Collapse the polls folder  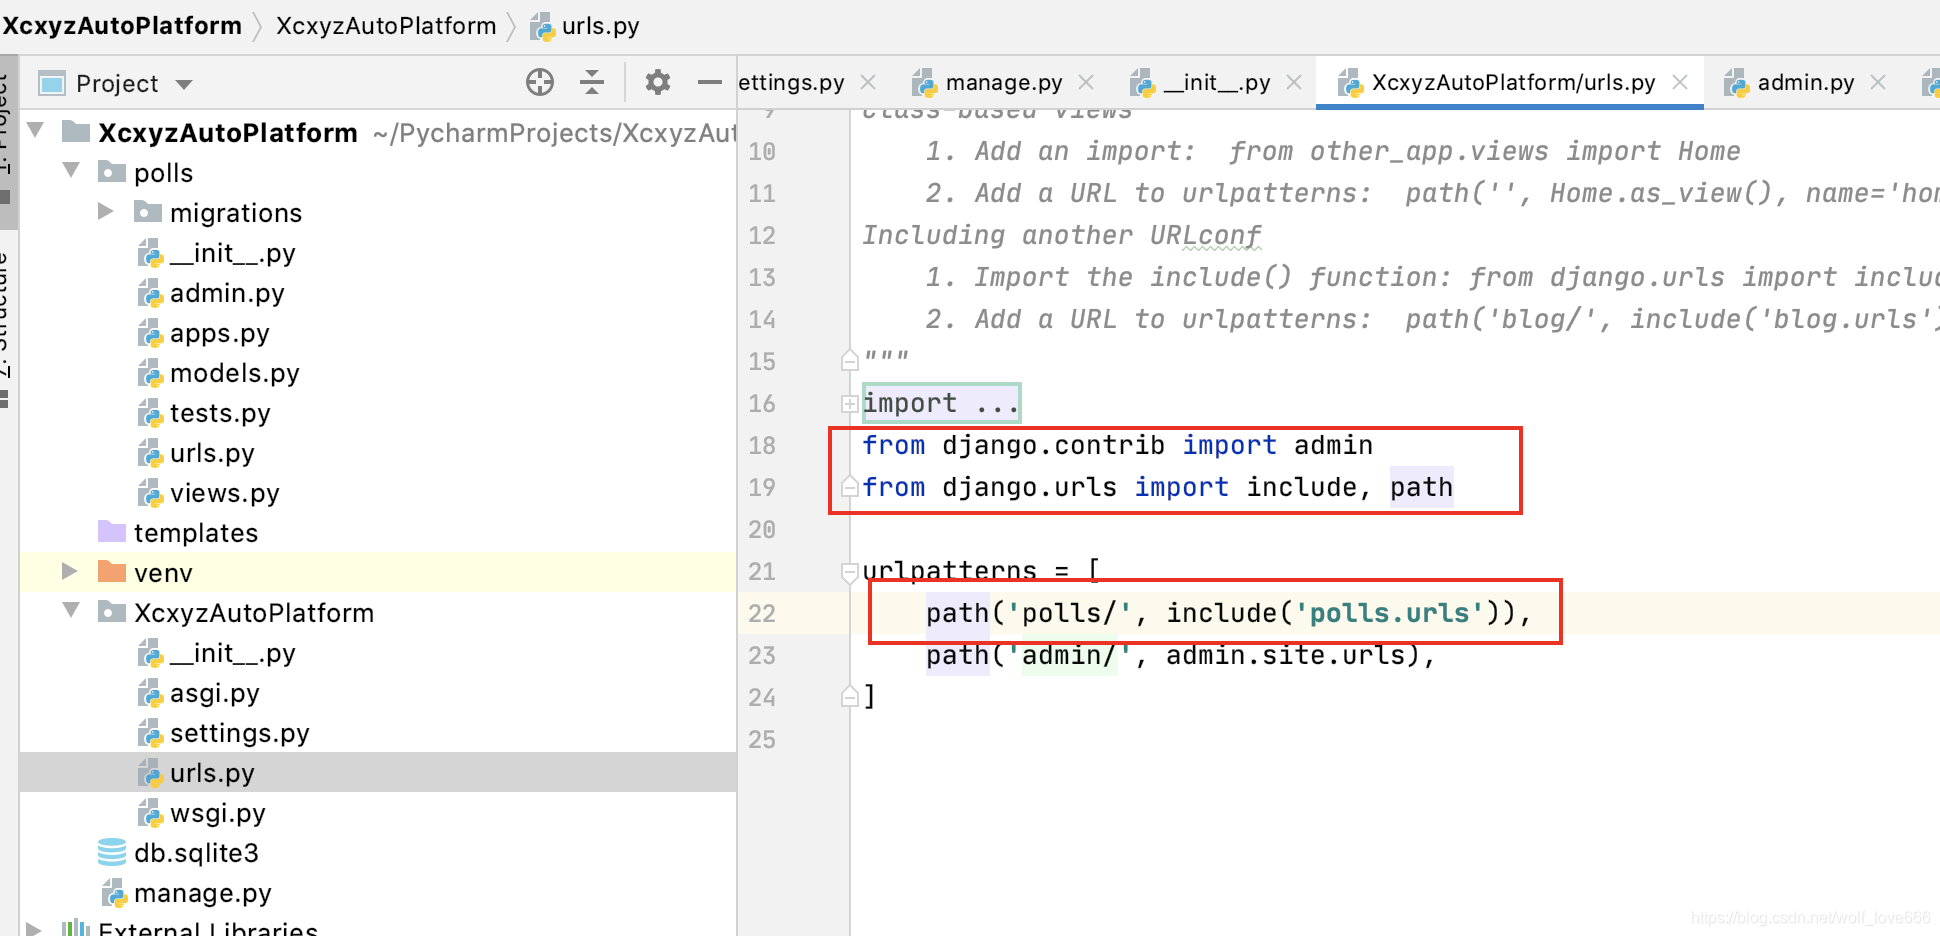71,170
